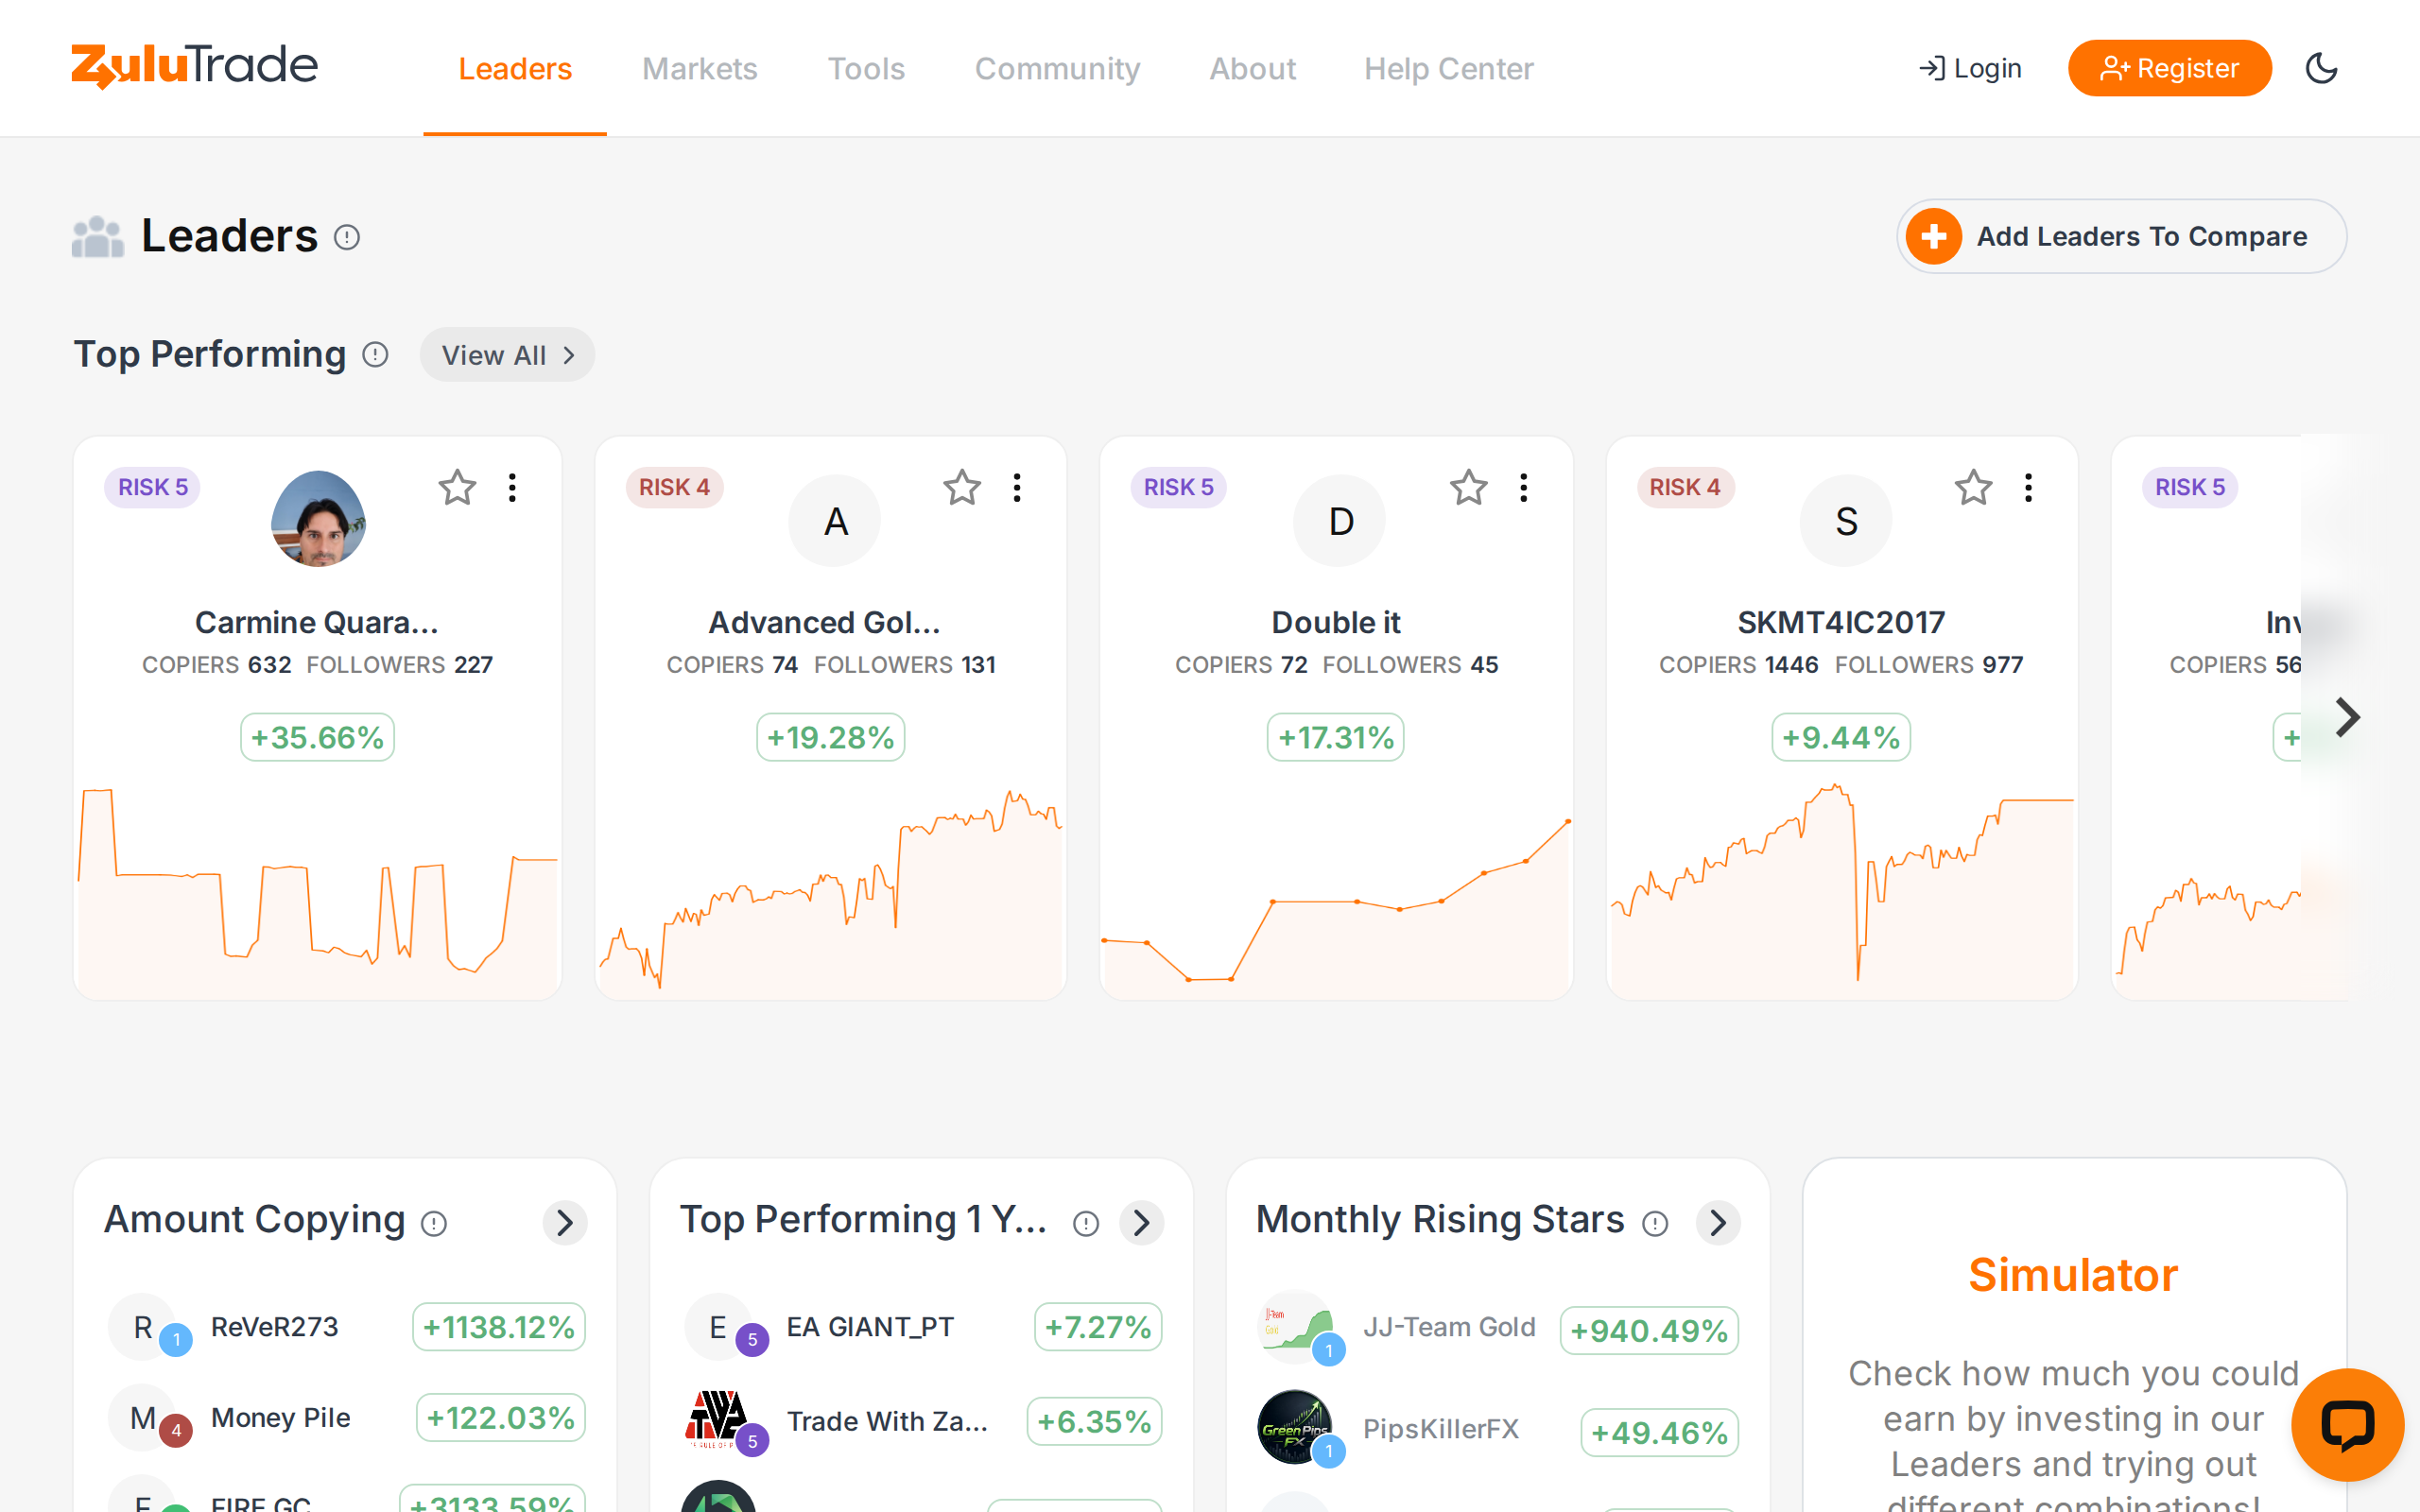2420x1512 pixels.
Task: Click SKMT4IC2017 avatar letter S
Action: pyautogui.click(x=1846, y=521)
